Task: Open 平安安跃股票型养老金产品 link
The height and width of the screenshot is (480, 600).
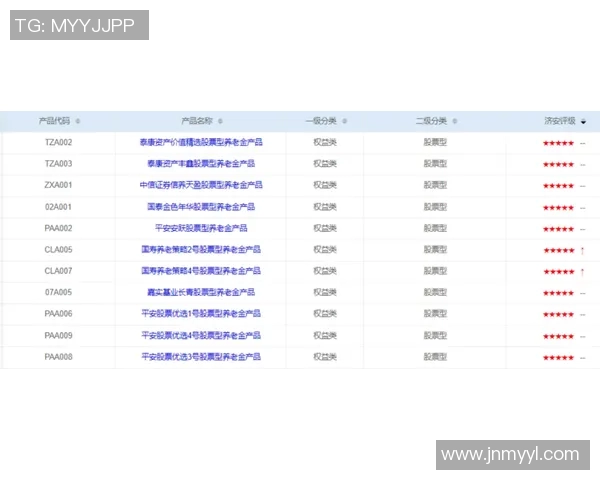Action: pyautogui.click(x=201, y=229)
